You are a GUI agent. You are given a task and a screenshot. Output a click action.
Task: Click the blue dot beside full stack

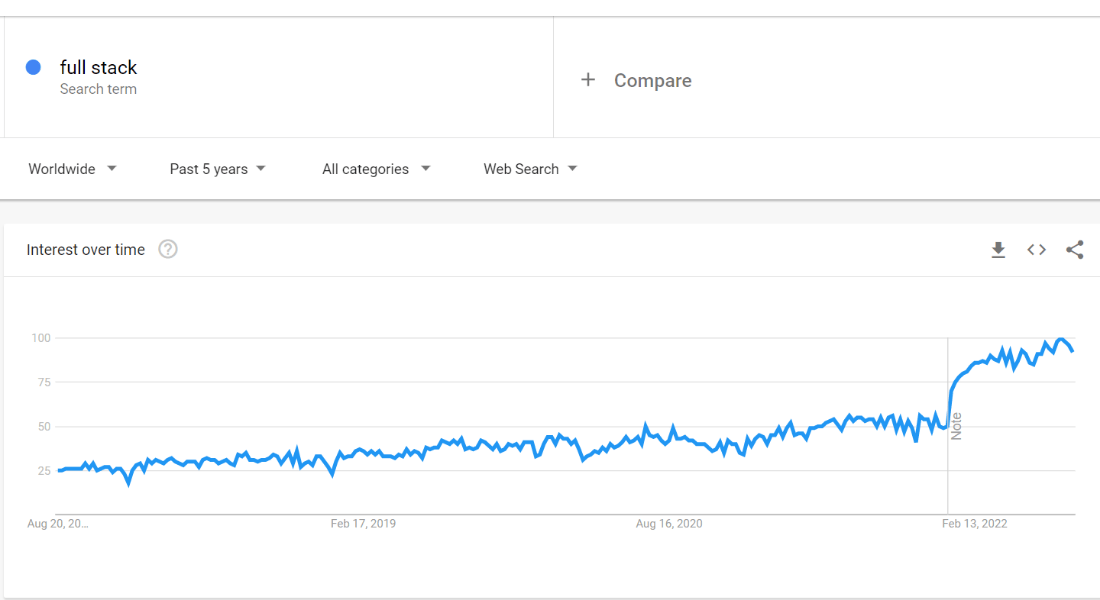(x=33, y=67)
